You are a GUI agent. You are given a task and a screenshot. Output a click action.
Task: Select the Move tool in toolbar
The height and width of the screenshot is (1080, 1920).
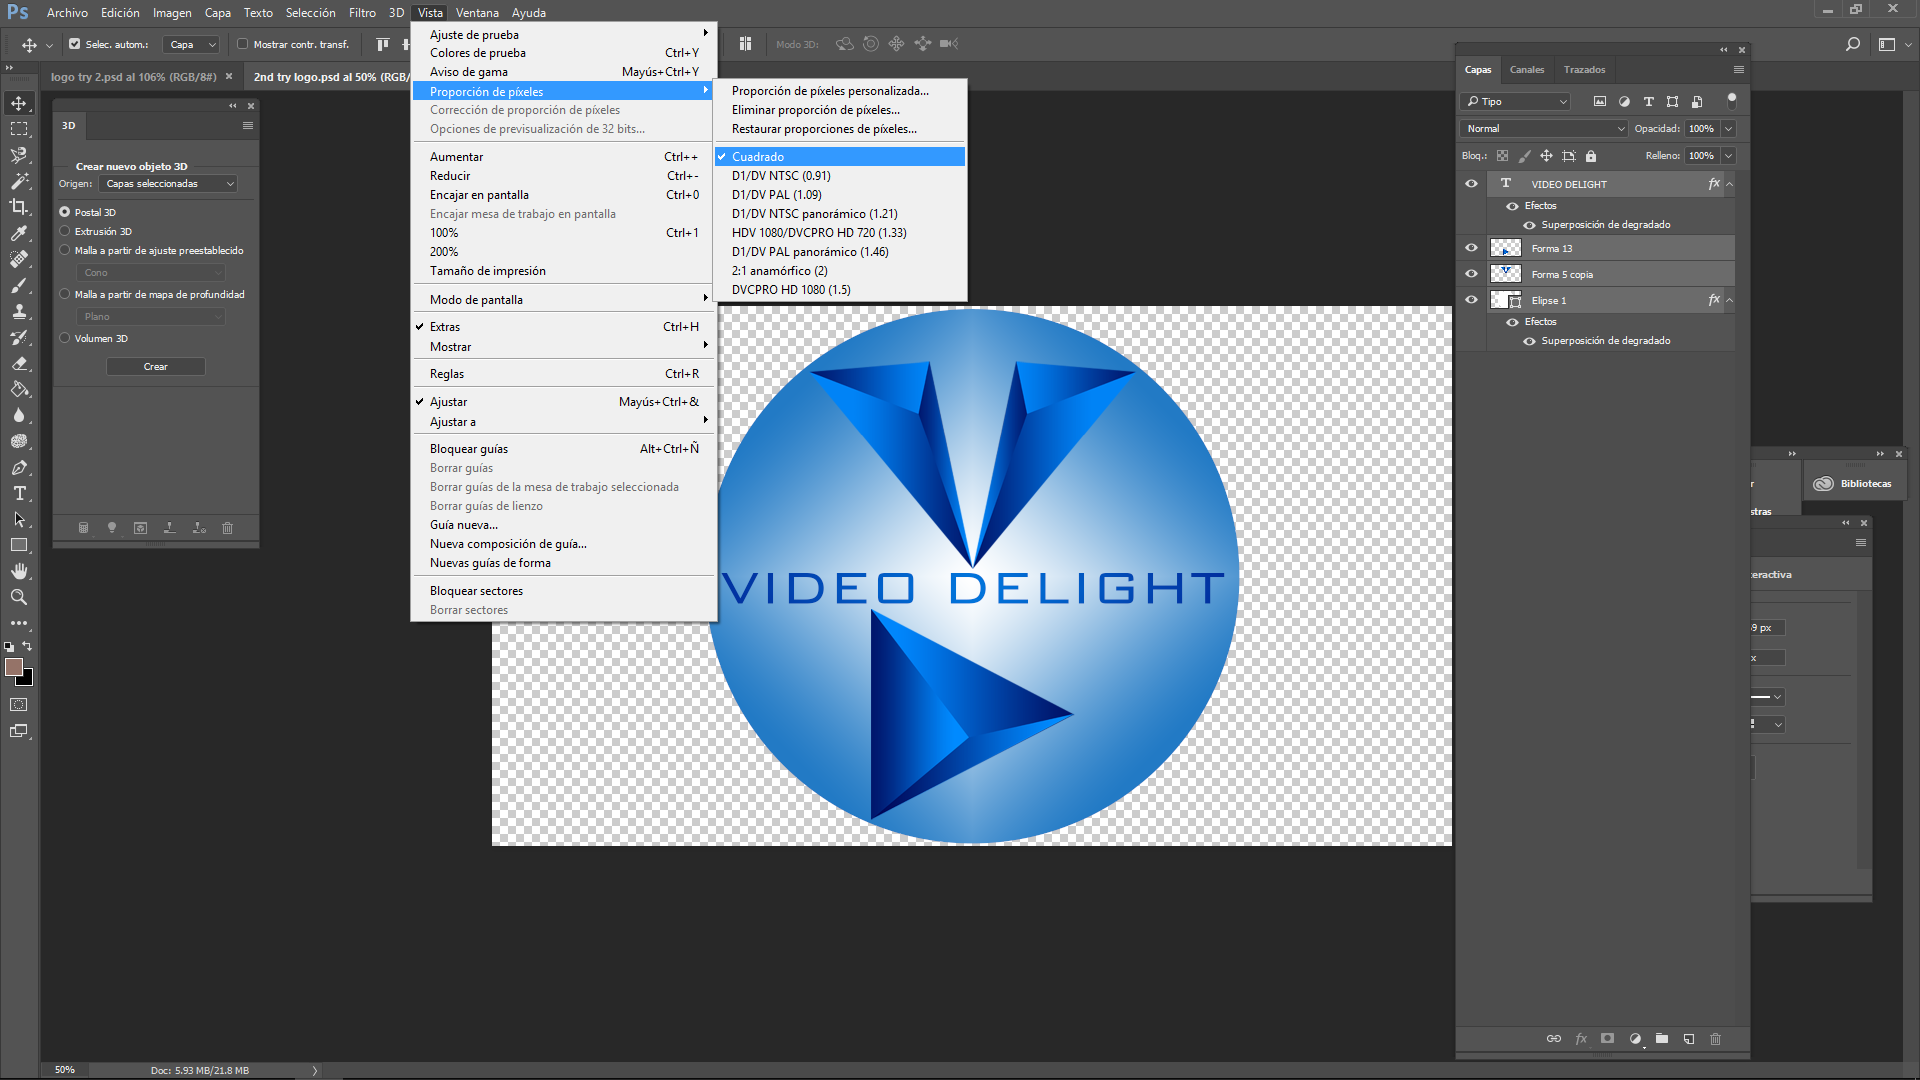click(19, 103)
